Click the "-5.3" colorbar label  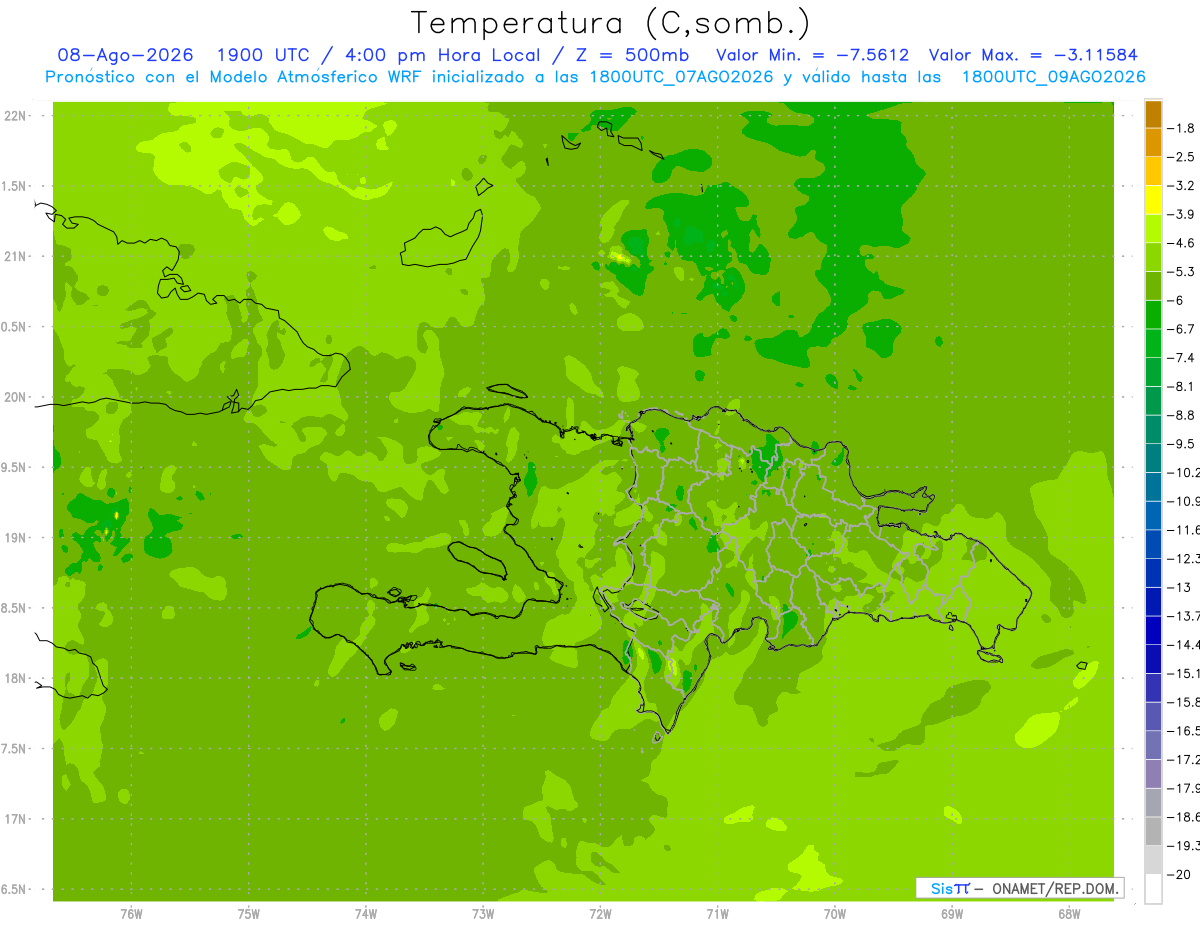pos(1181,272)
